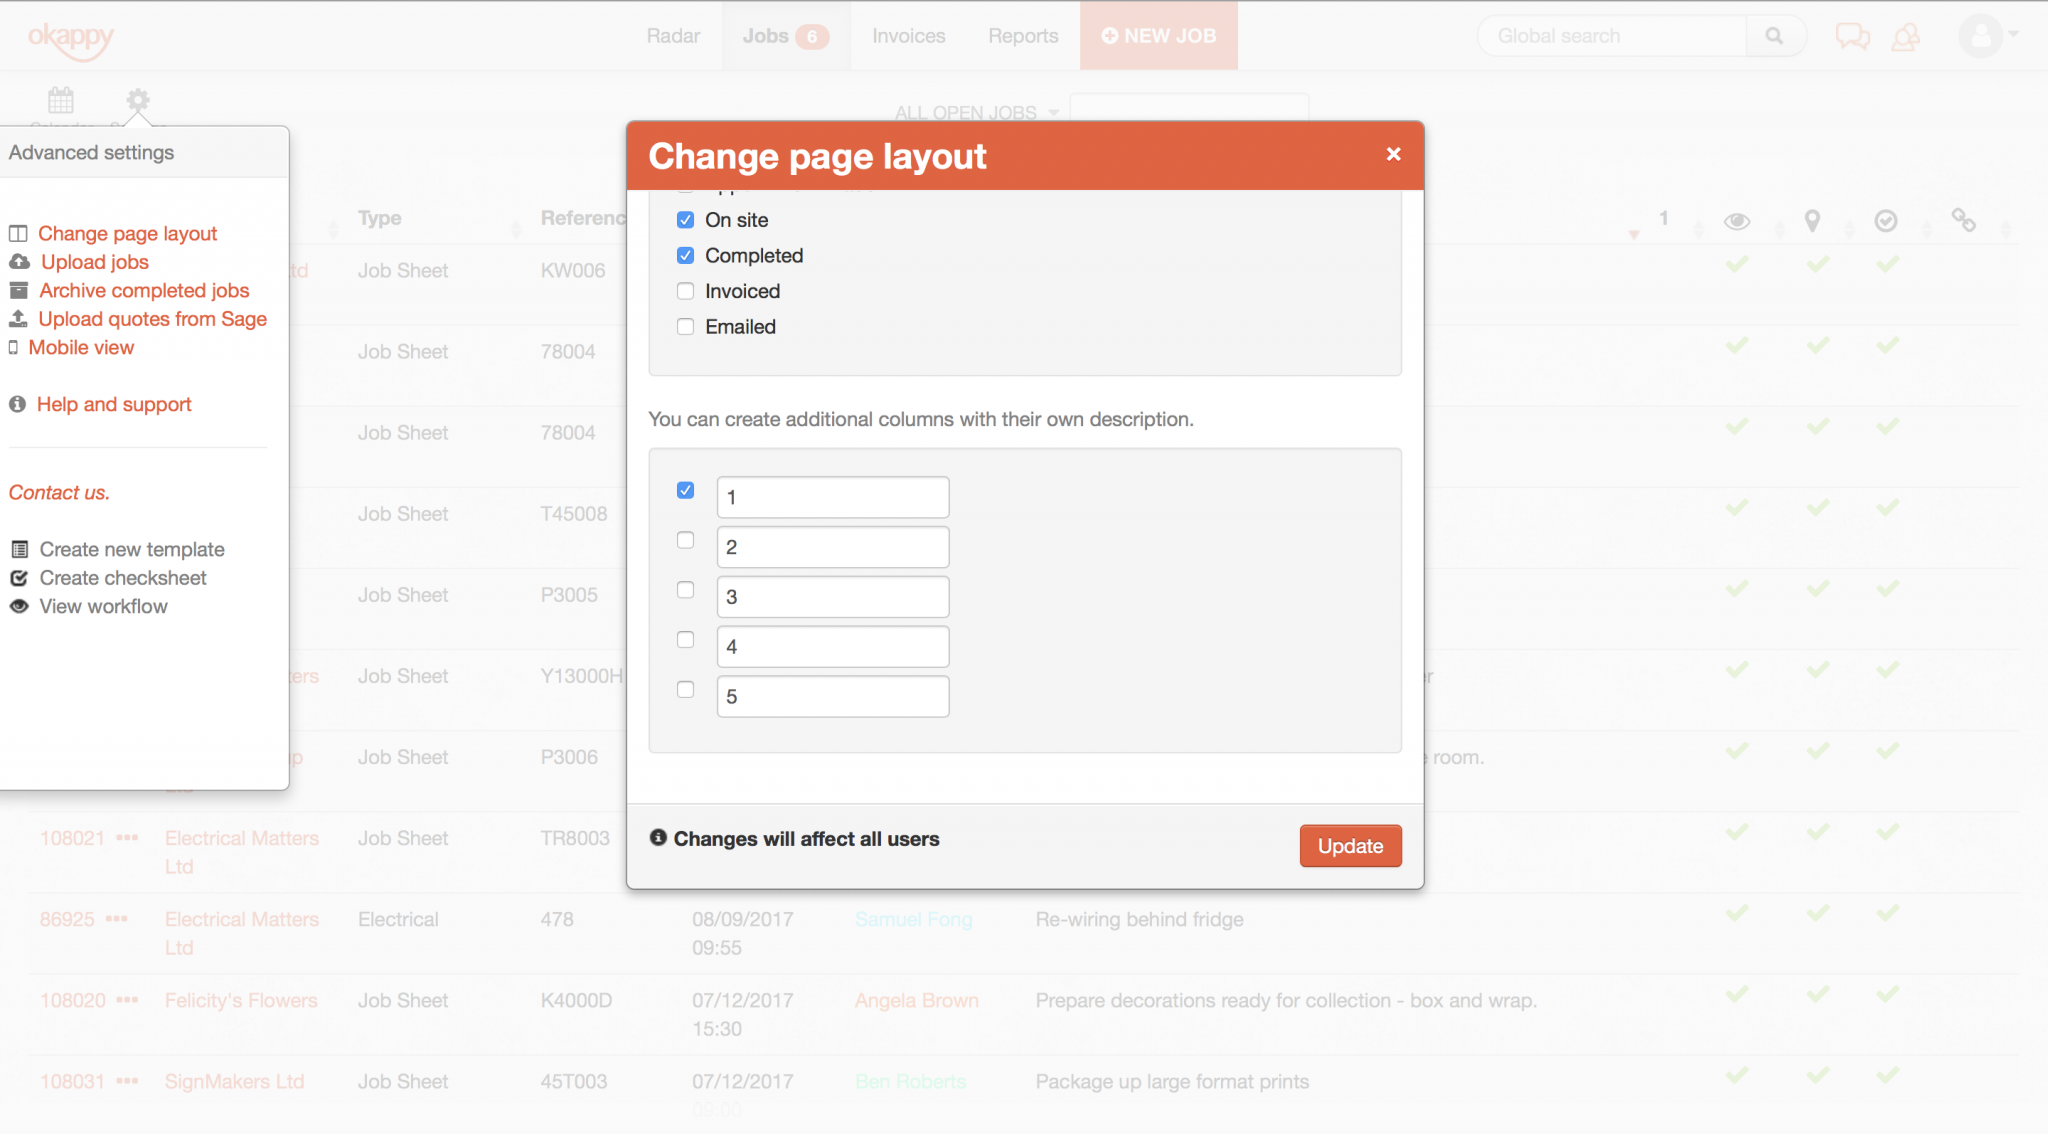Click the Create new template icon

click(19, 550)
